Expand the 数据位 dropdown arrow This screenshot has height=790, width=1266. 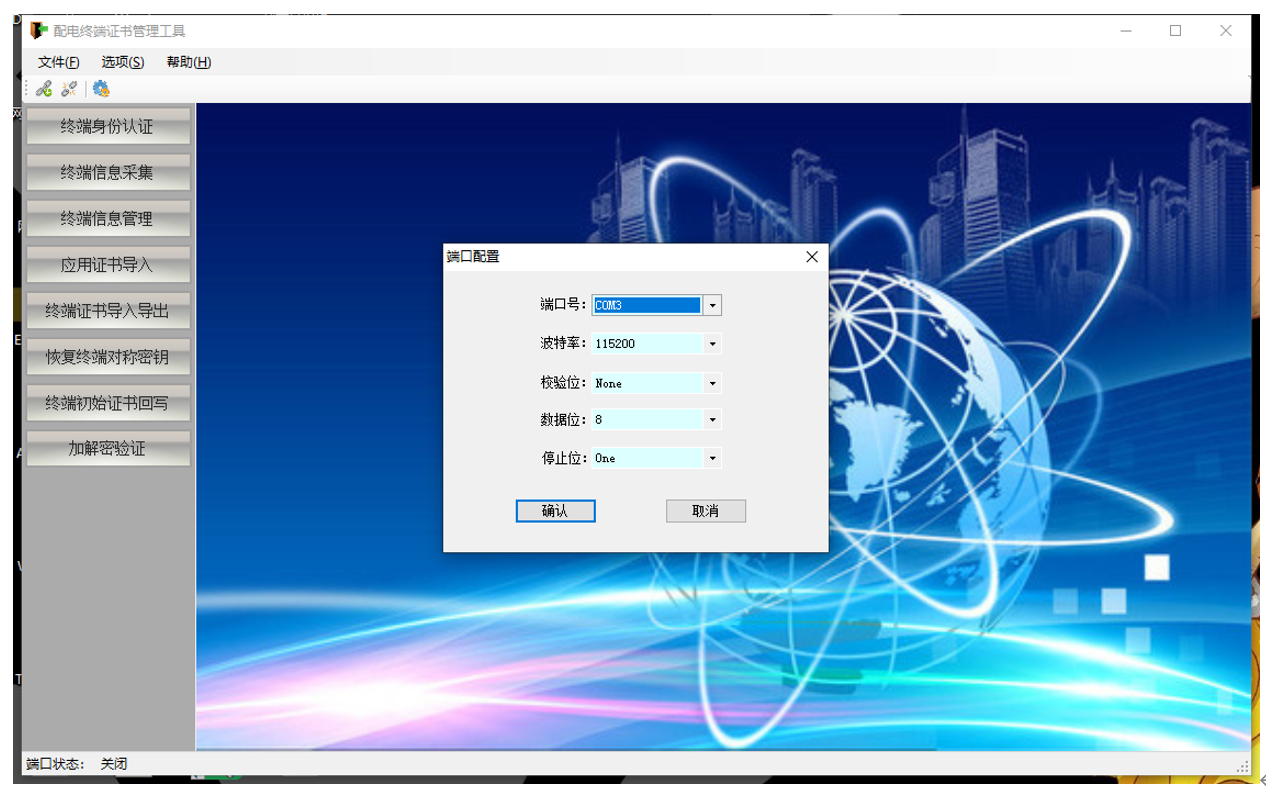[x=712, y=420]
